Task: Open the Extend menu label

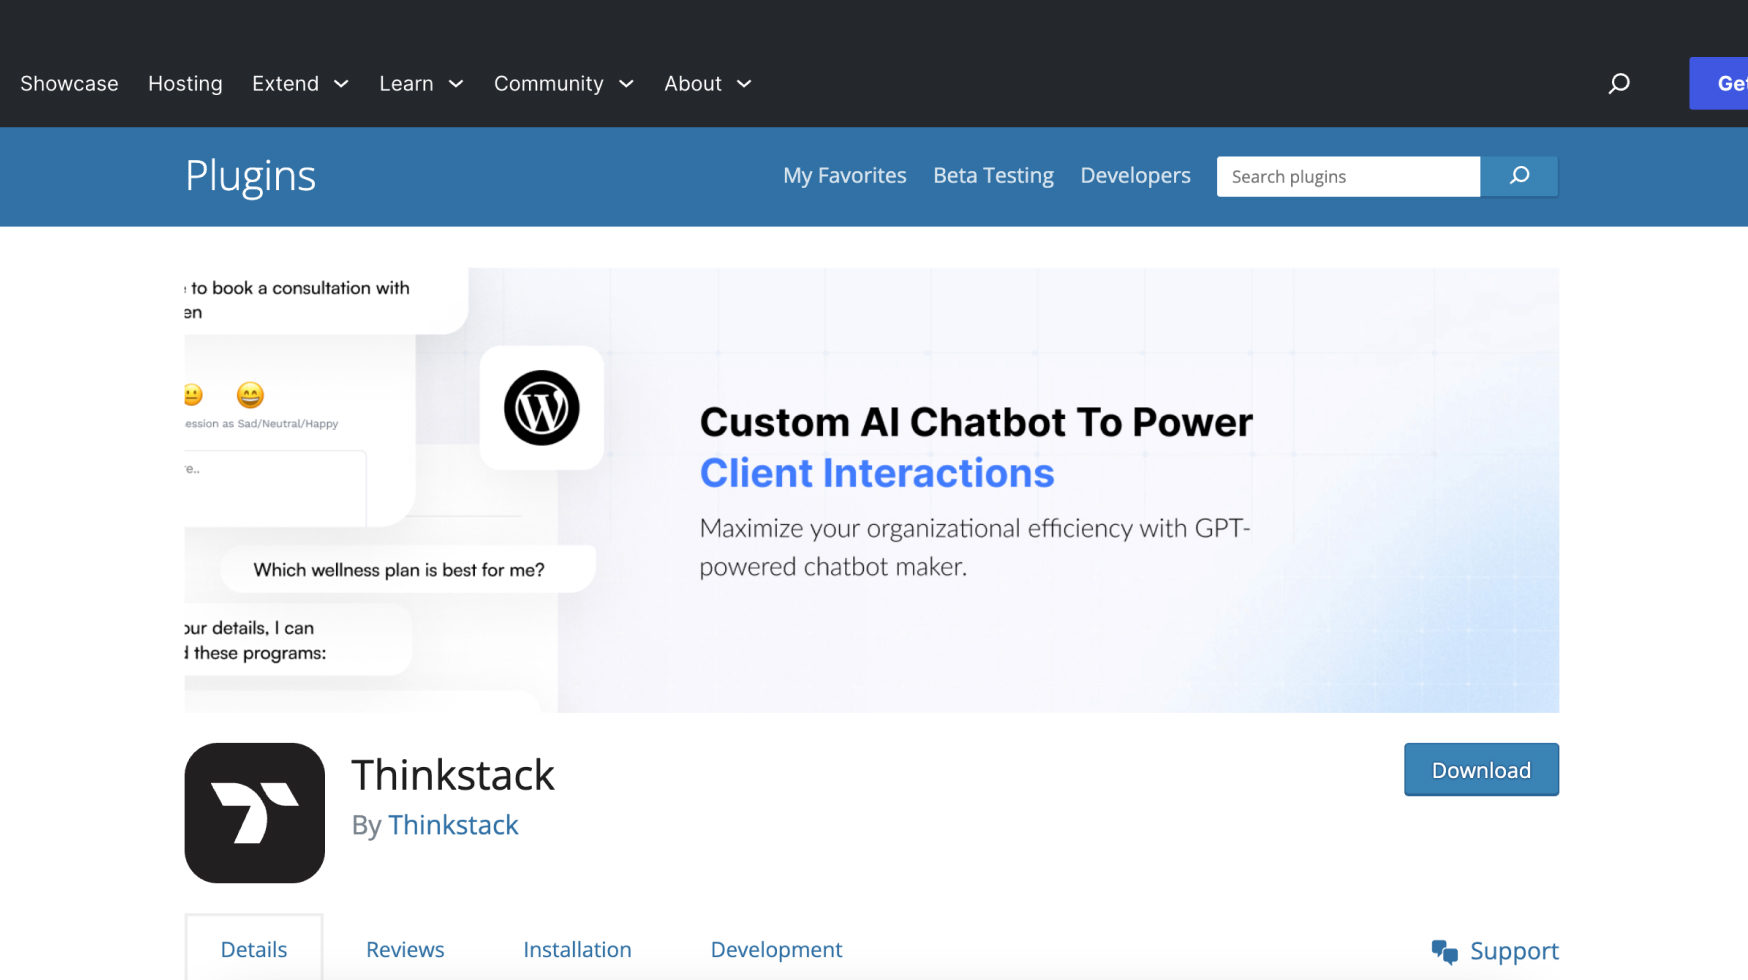Action: point(285,83)
